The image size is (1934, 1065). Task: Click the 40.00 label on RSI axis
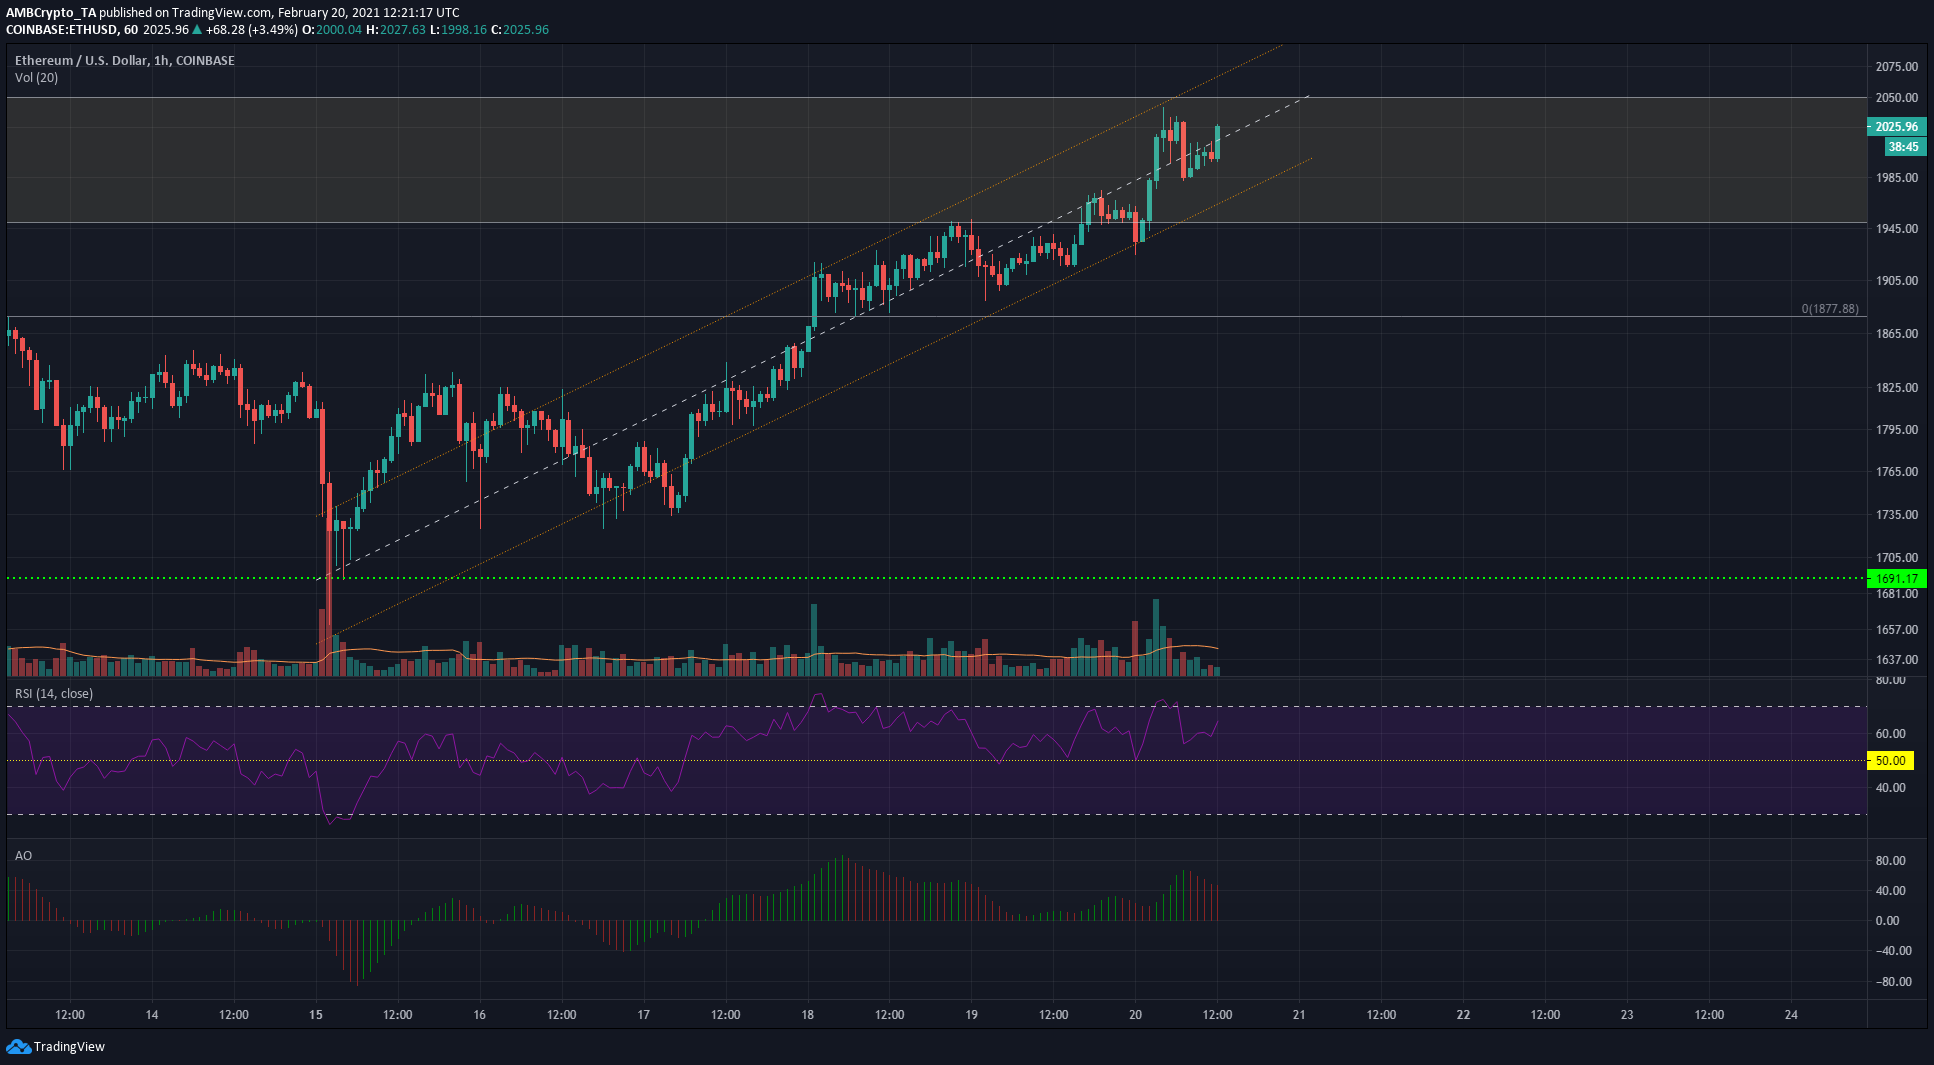[1890, 788]
